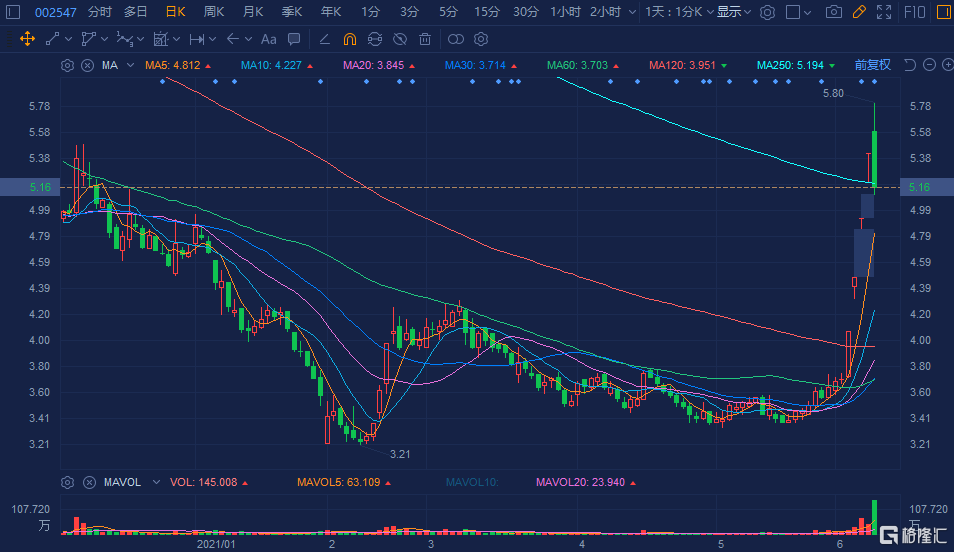The width and height of the screenshot is (954, 552).
Task: Expand measurement tool options arrow
Action: 176,40
